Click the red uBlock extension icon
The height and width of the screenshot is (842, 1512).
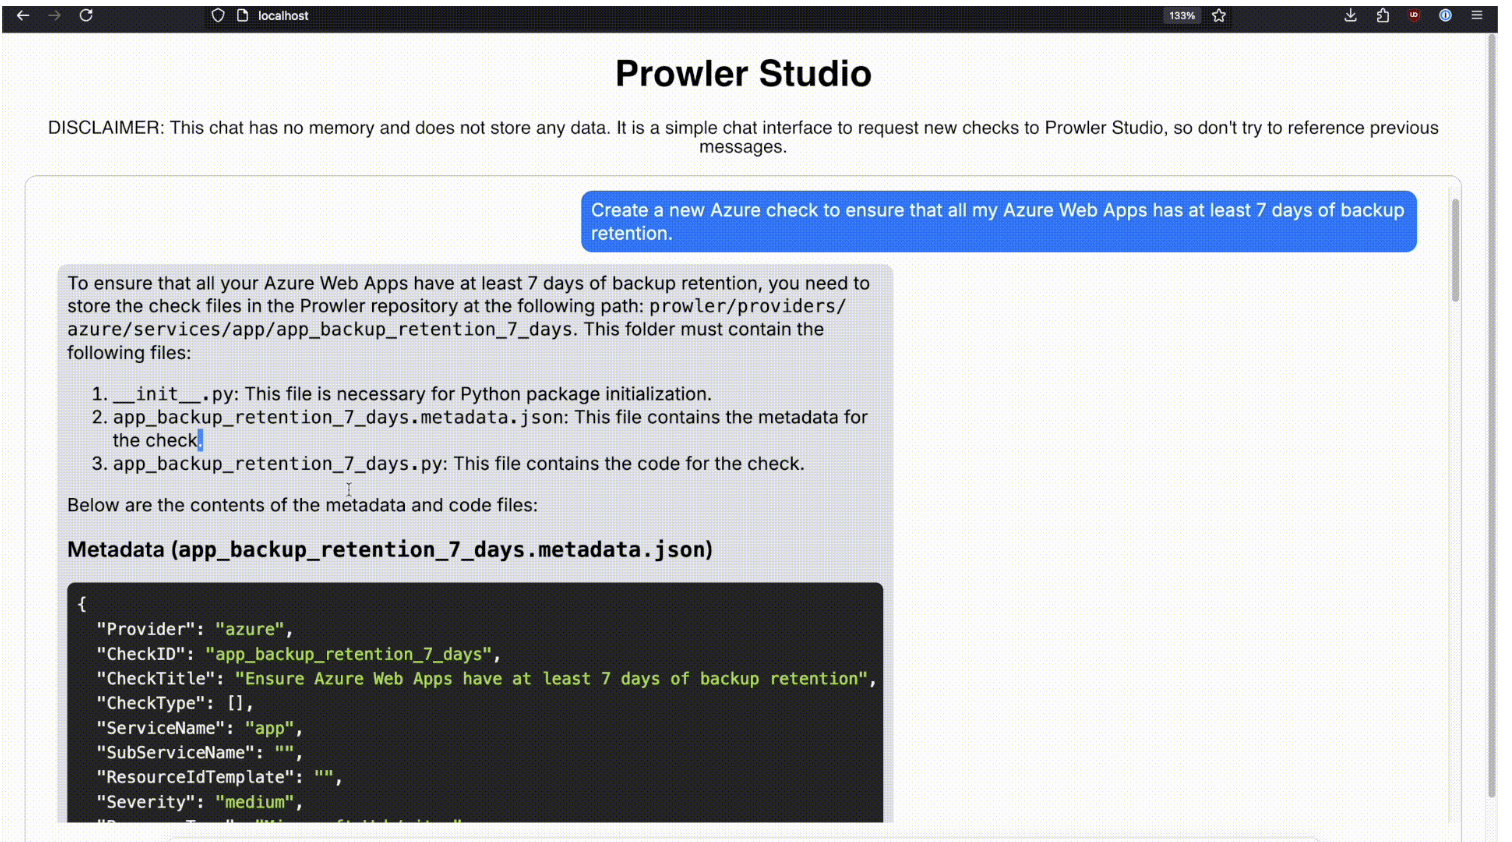(1414, 15)
